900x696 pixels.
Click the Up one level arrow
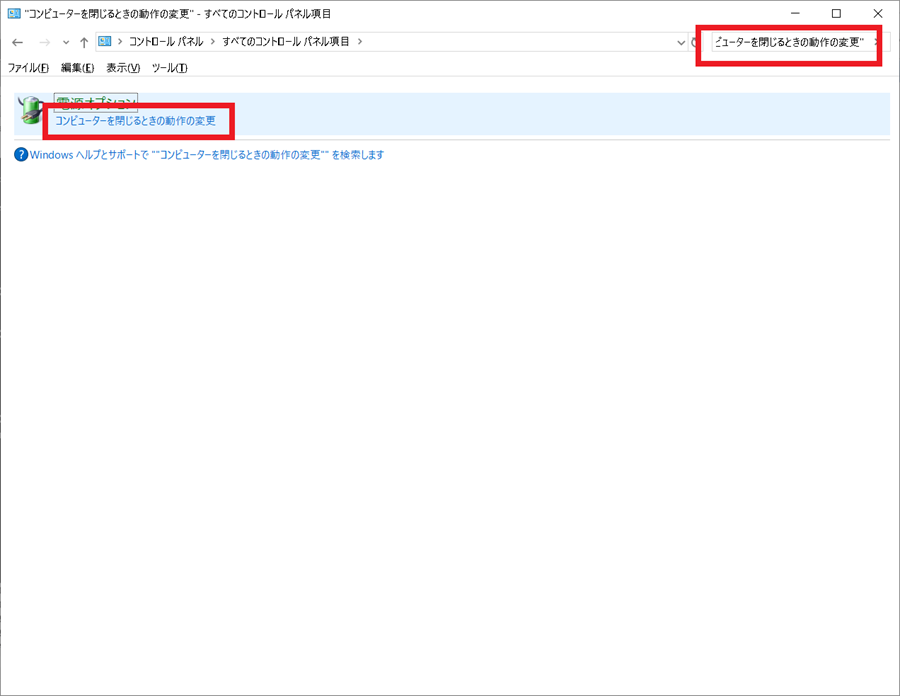83,42
